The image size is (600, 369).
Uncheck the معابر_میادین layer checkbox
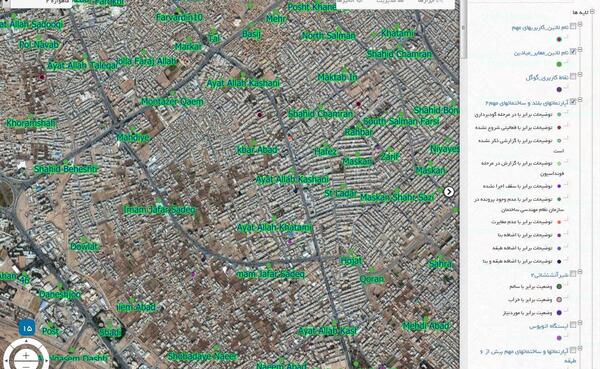click(x=573, y=51)
